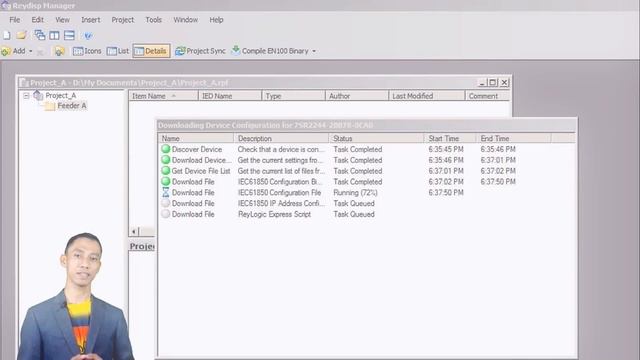
Task: Click Description header in download dialog
Action: (x=281, y=138)
